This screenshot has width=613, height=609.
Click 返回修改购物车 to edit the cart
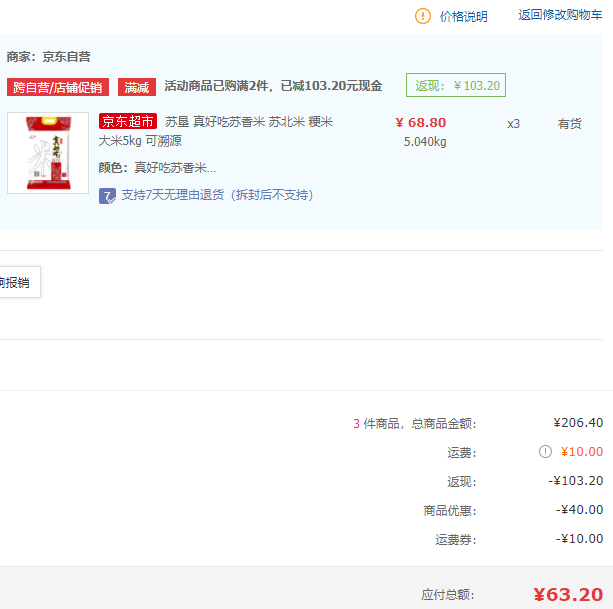pos(560,15)
